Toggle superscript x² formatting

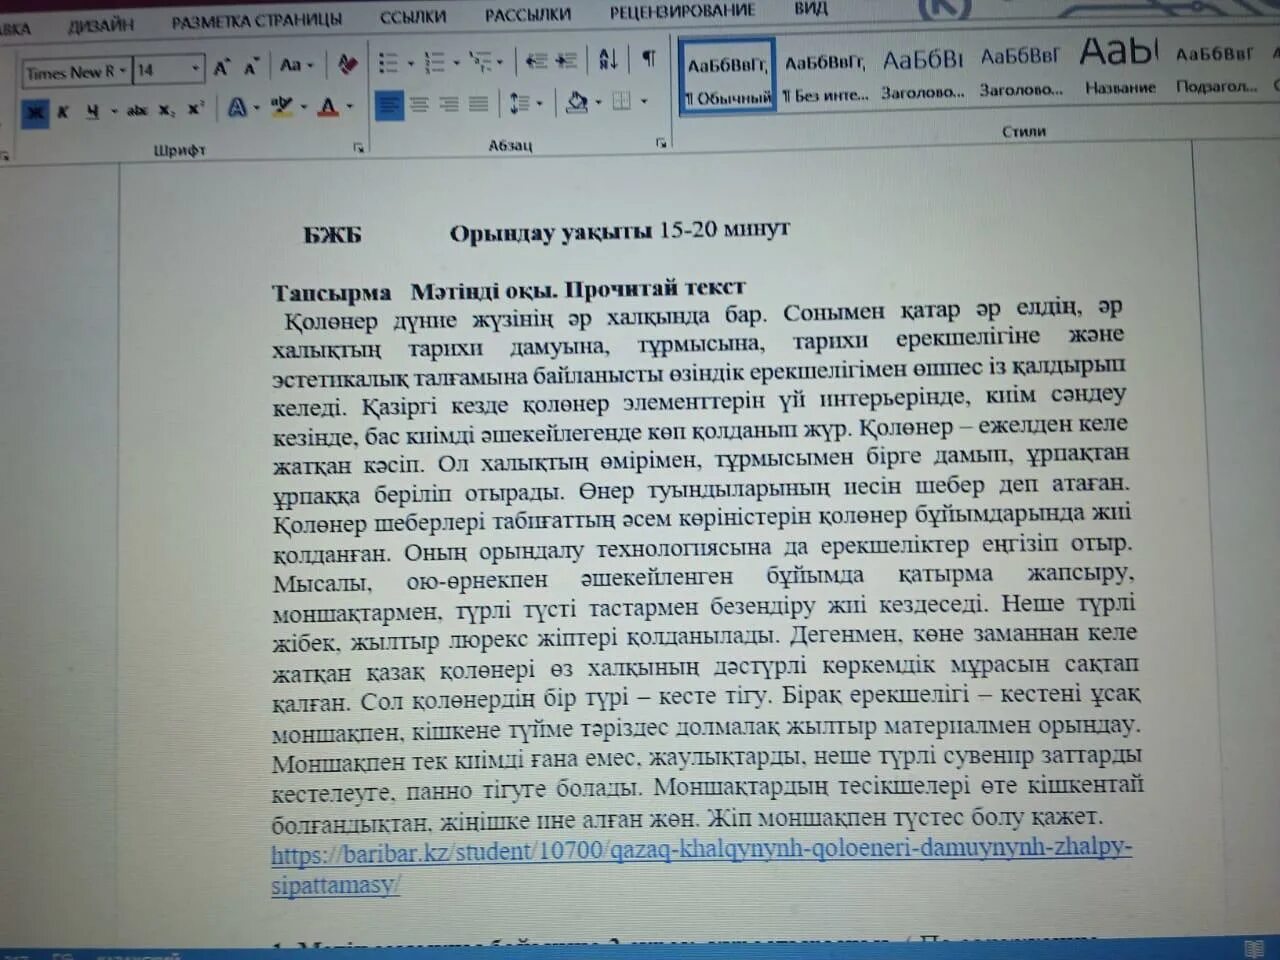click(195, 108)
